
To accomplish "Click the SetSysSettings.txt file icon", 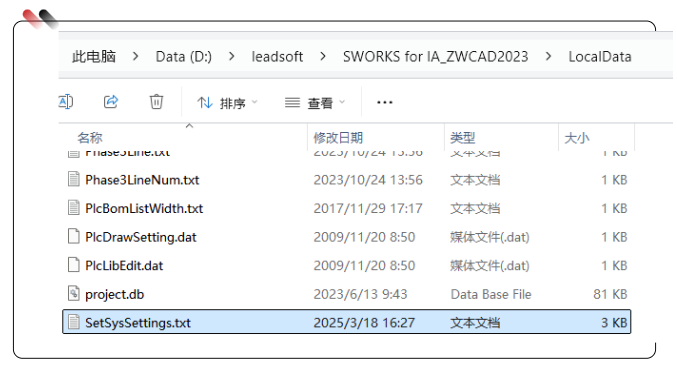I will click(x=74, y=322).
